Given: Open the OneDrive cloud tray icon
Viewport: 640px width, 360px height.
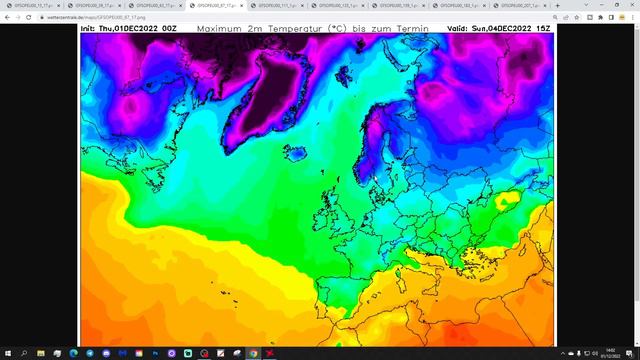Looking at the screenshot, I should point(571,353).
